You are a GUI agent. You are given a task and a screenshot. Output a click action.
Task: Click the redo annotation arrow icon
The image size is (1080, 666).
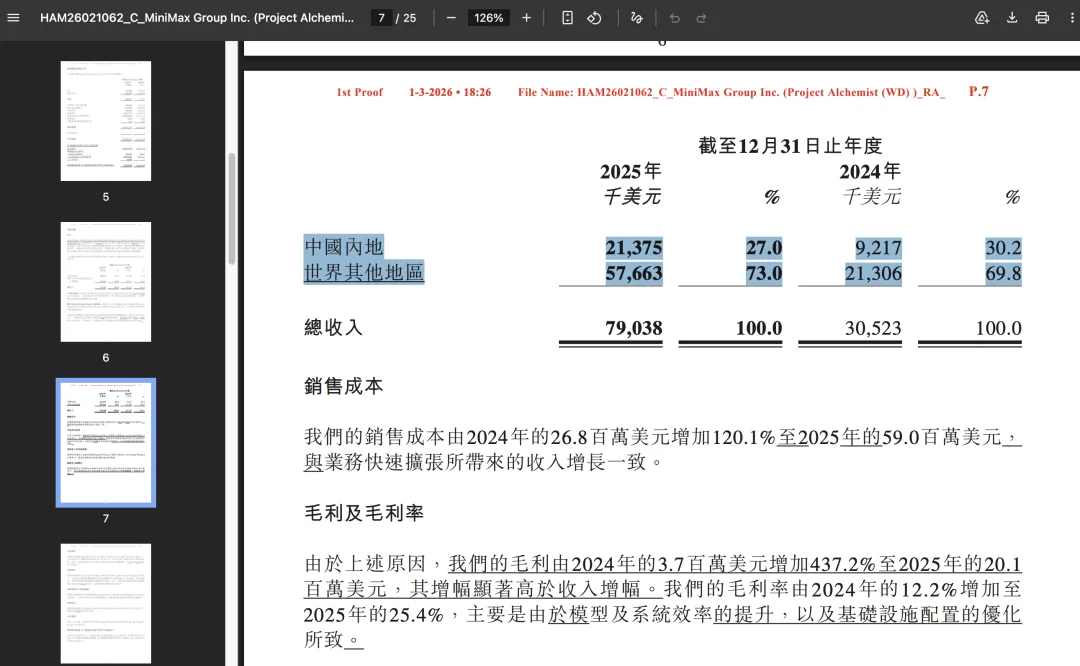702,17
